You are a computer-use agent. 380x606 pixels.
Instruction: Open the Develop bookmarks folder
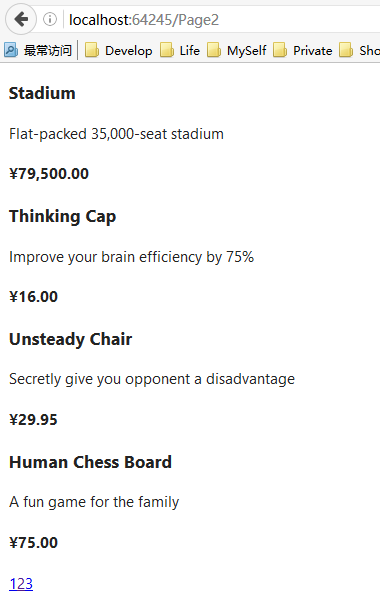118,50
